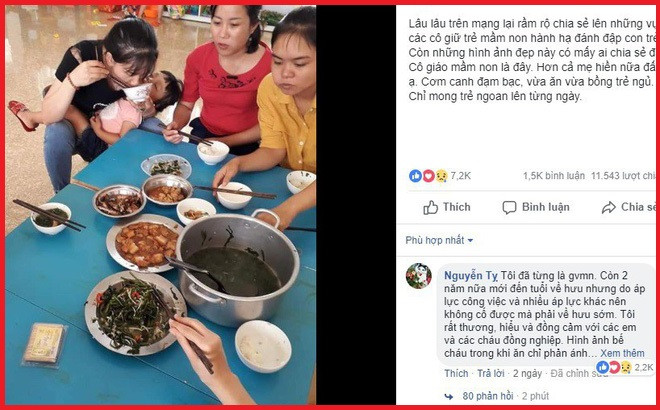Open the 7,2K reactions count
The width and height of the screenshot is (660, 410).
tap(460, 176)
